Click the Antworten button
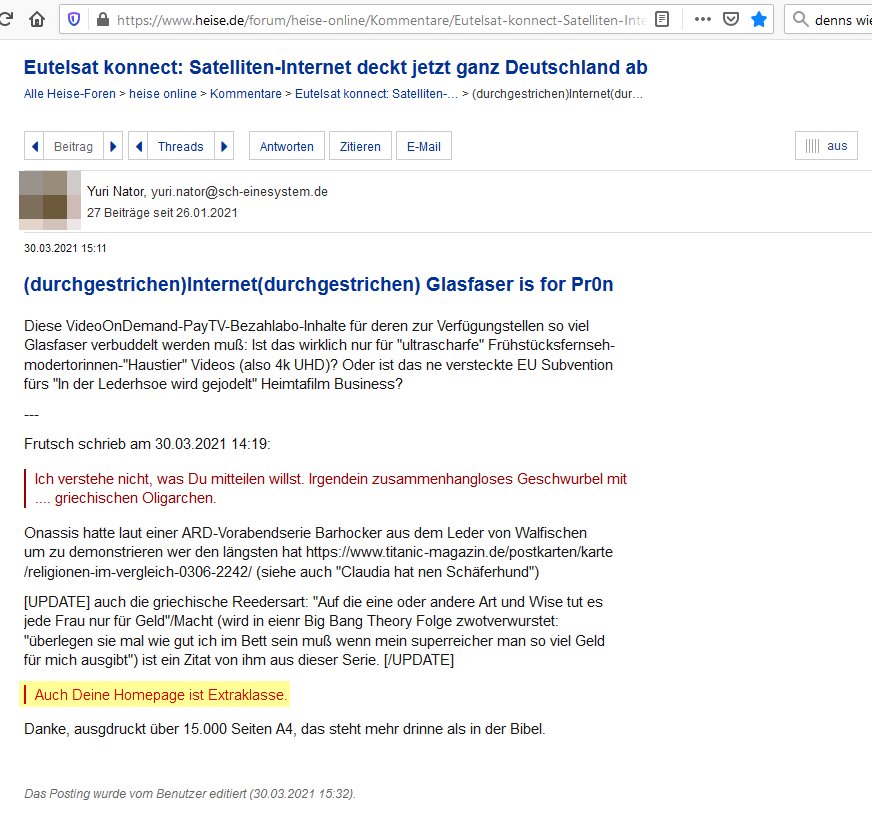Viewport: 872px width, 824px height. point(286,146)
